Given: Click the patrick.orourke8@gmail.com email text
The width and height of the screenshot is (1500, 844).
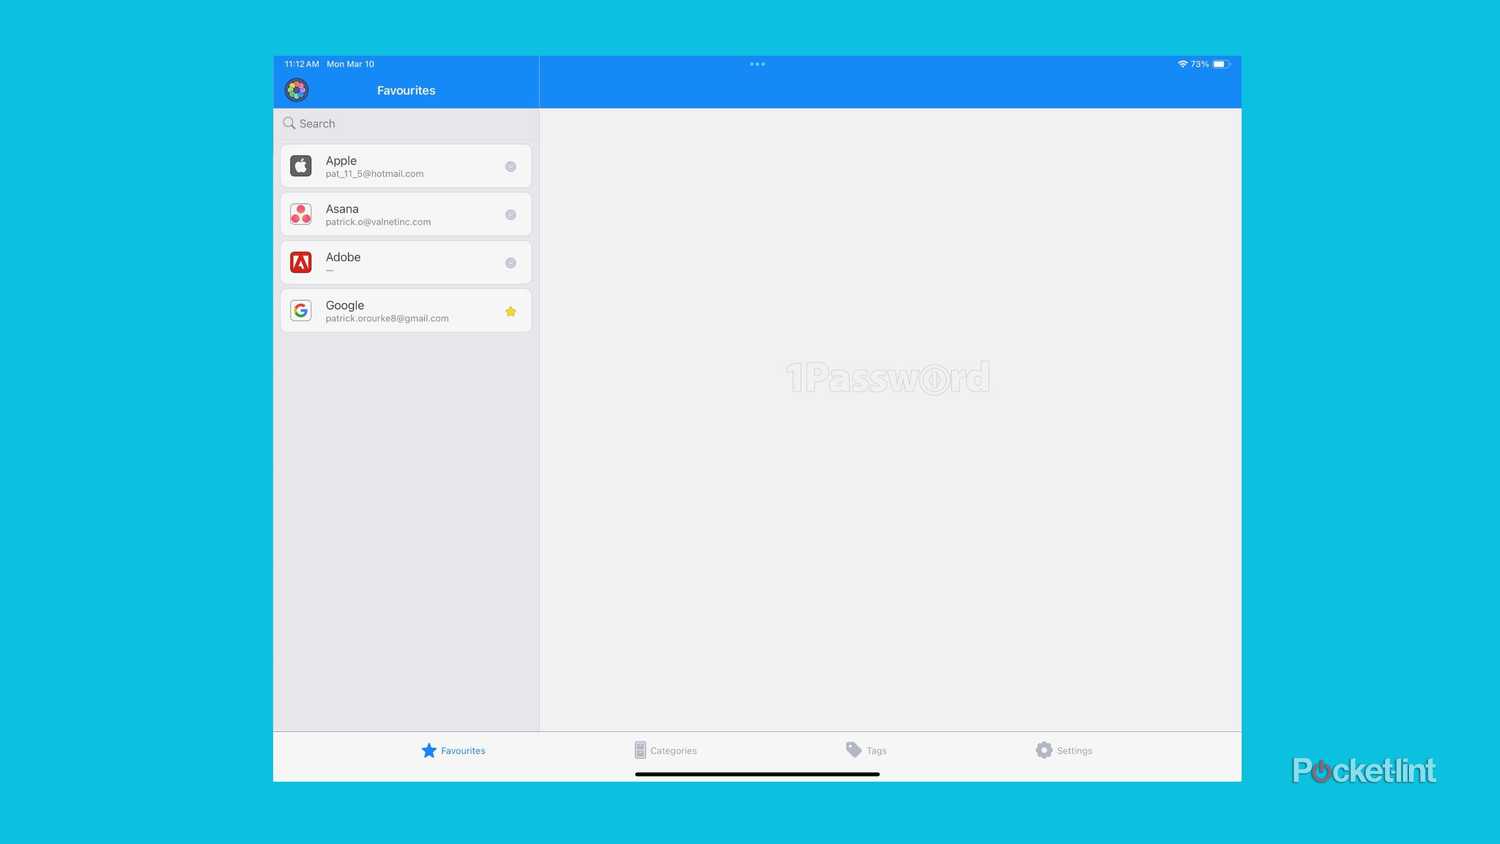Looking at the screenshot, I should (x=387, y=318).
